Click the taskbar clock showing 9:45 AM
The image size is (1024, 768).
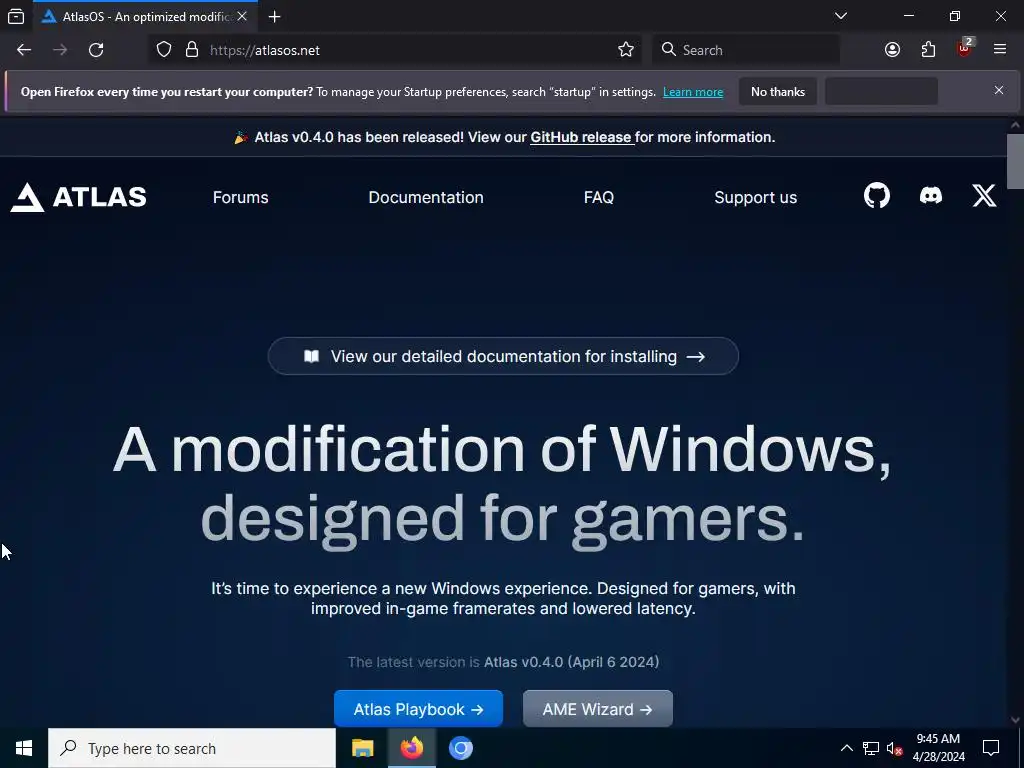[x=938, y=748]
